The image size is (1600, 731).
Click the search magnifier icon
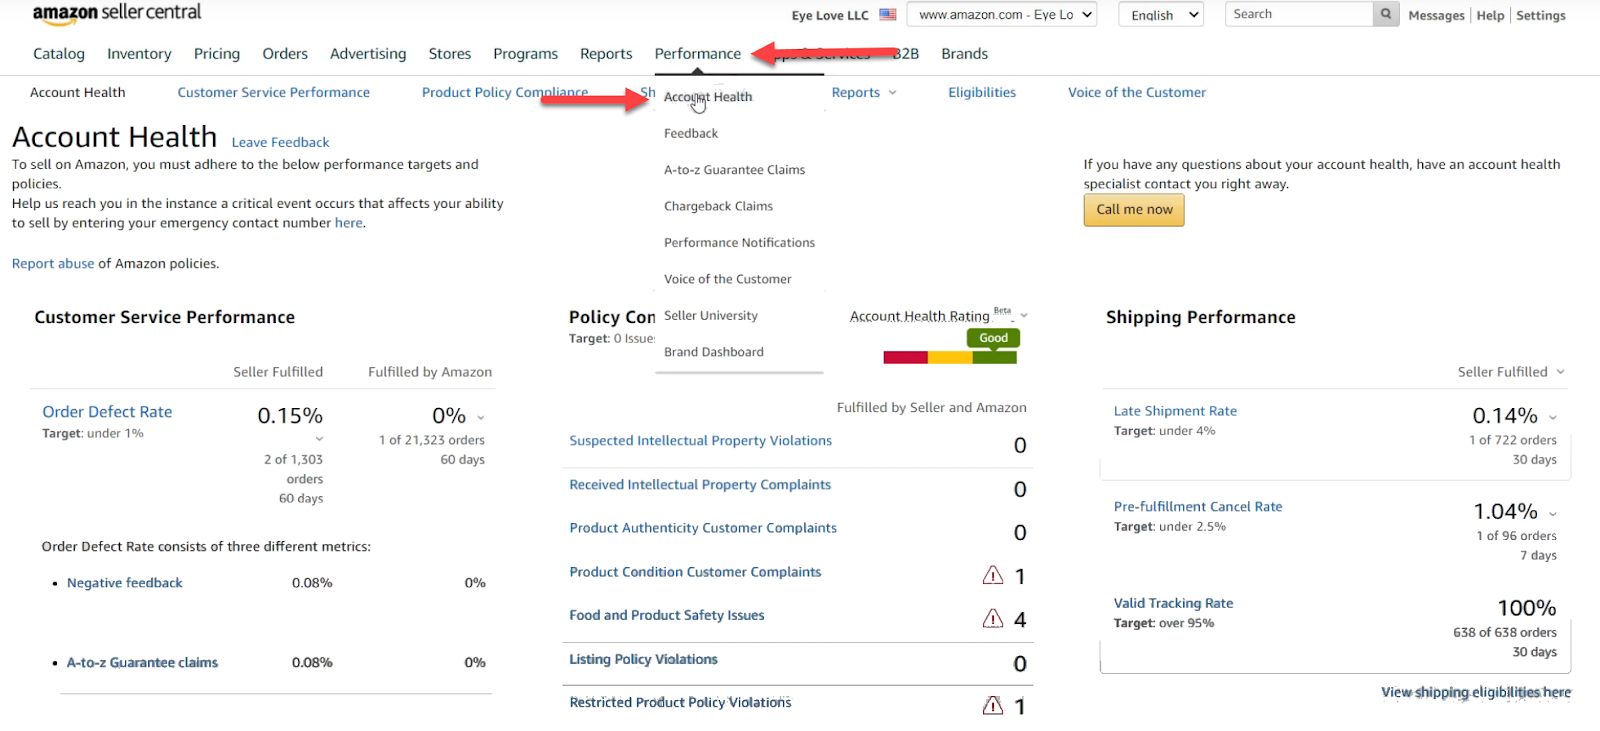coord(1386,14)
